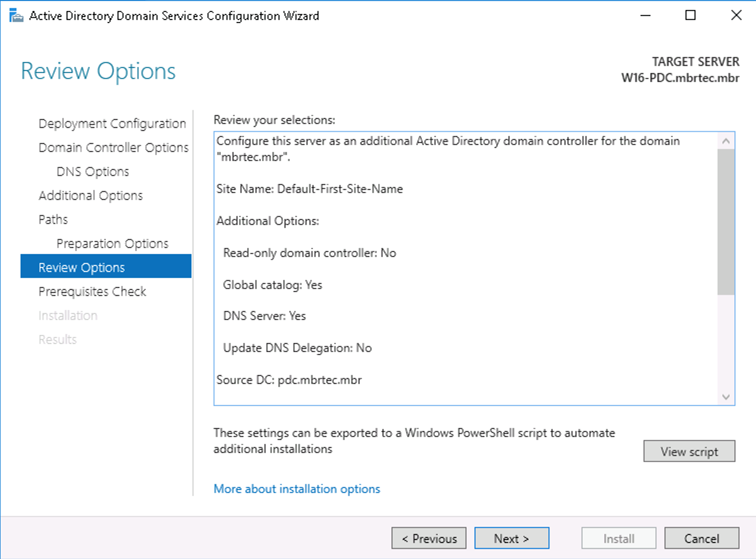Click 'Site Name: Default-First-Site-Name' text

(x=310, y=189)
